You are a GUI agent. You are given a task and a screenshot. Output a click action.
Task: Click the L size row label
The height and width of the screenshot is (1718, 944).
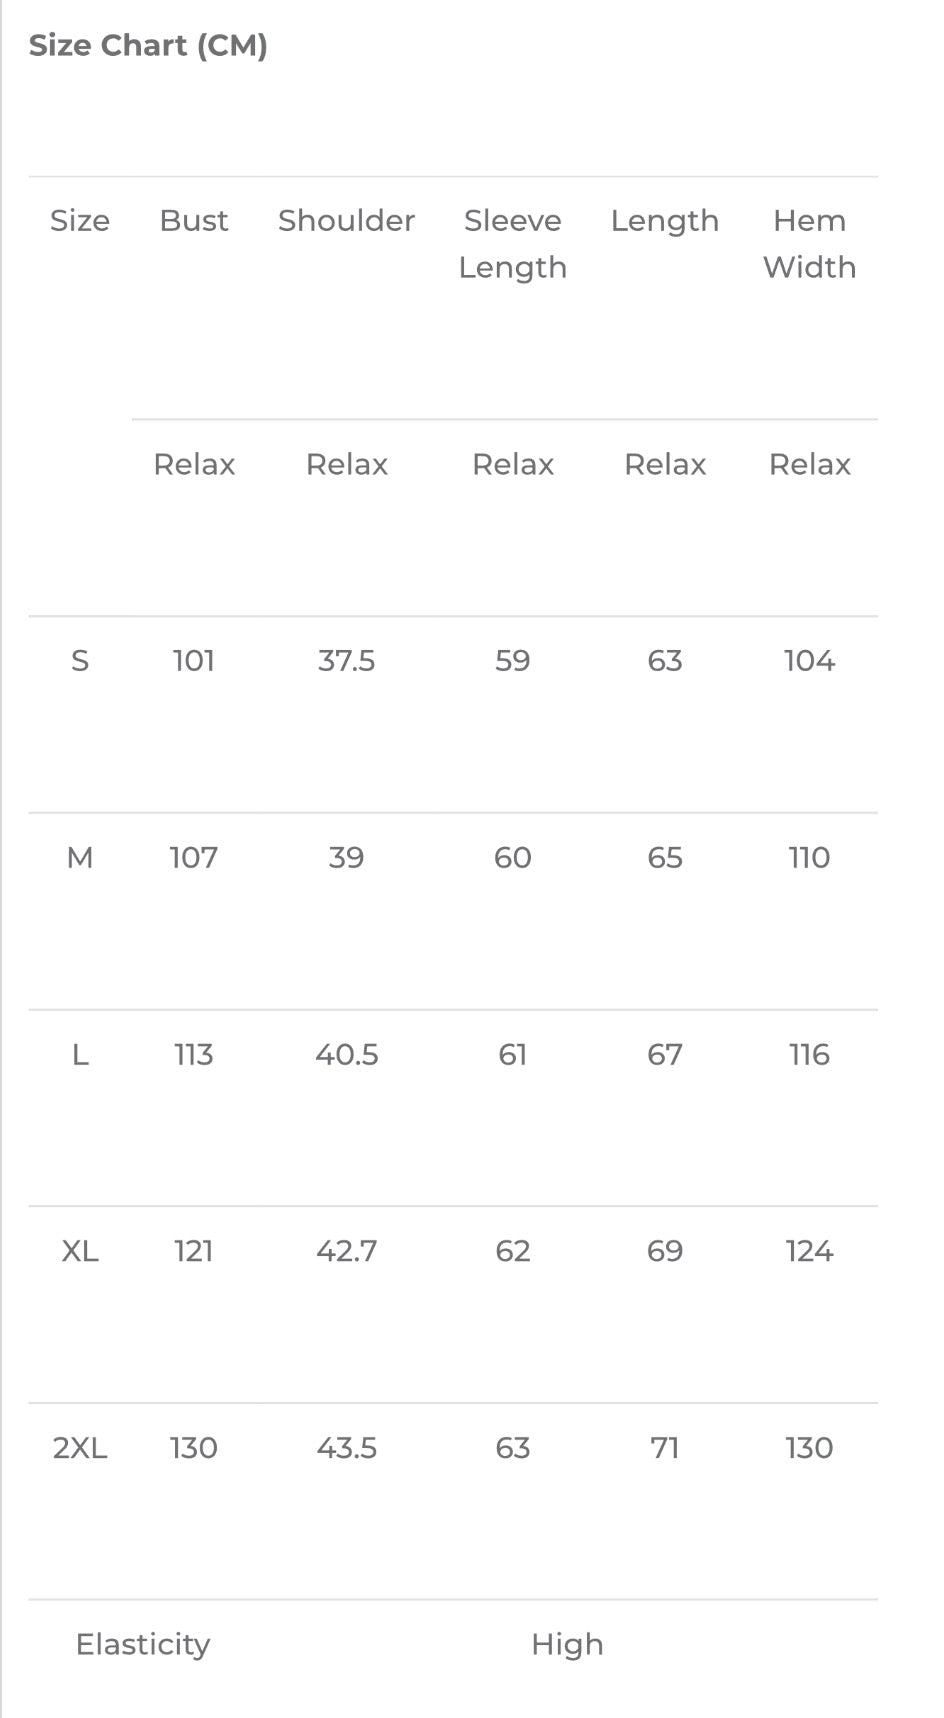80,1055
